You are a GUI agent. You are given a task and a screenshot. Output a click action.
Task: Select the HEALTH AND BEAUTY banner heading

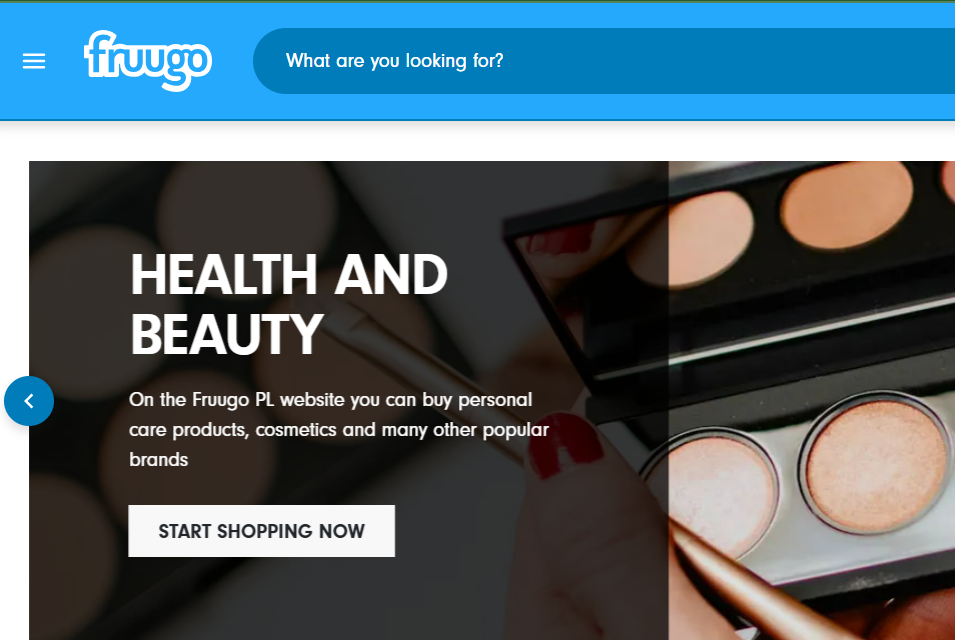pos(289,304)
